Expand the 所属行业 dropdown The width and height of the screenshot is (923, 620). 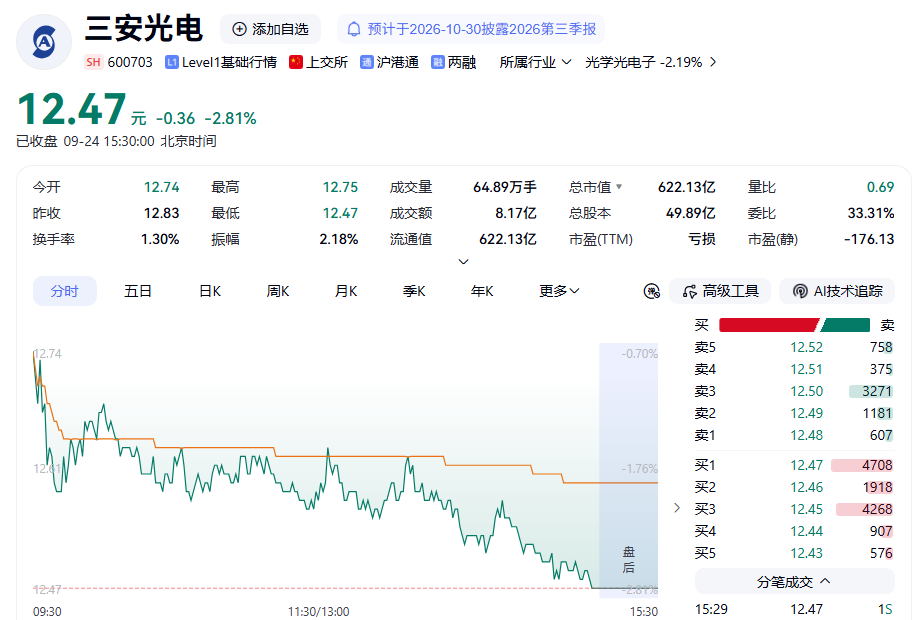(535, 62)
